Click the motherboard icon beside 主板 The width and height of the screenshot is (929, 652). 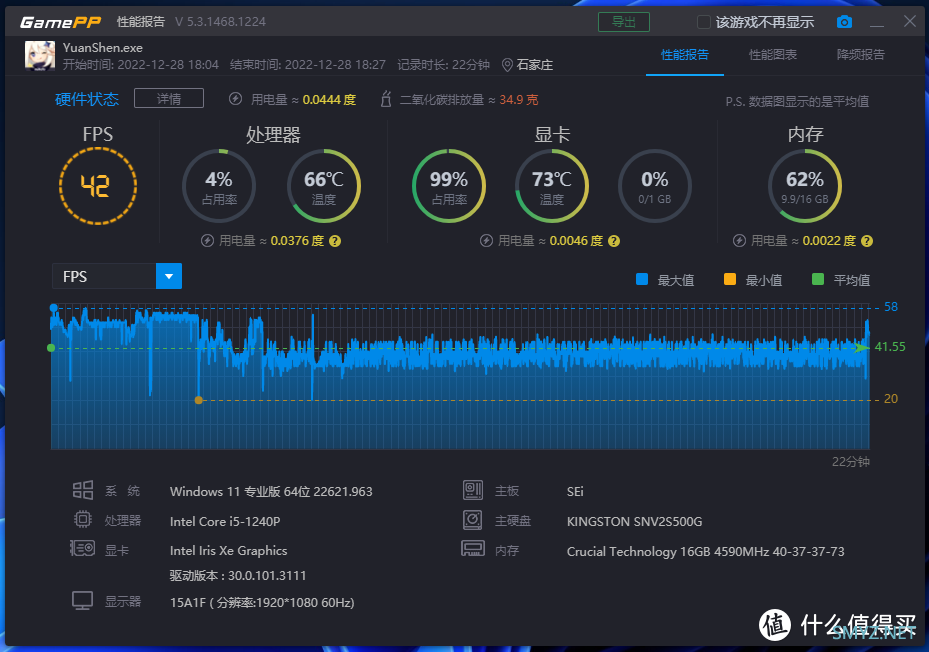[473, 490]
